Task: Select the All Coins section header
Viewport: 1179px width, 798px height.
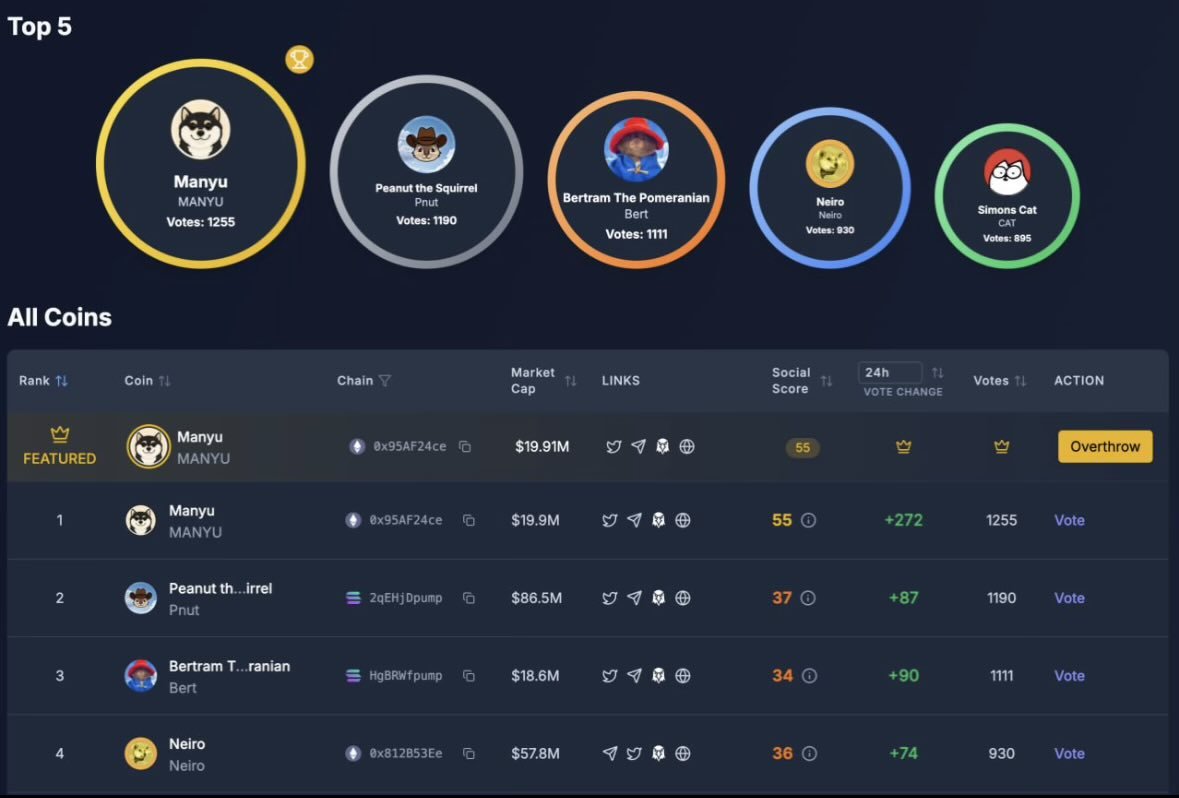Action: point(59,317)
